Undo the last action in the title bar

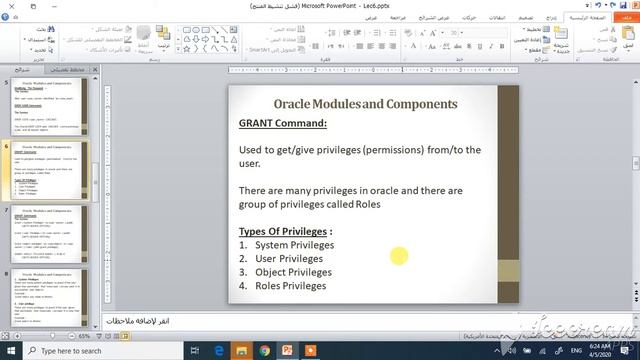612,5
